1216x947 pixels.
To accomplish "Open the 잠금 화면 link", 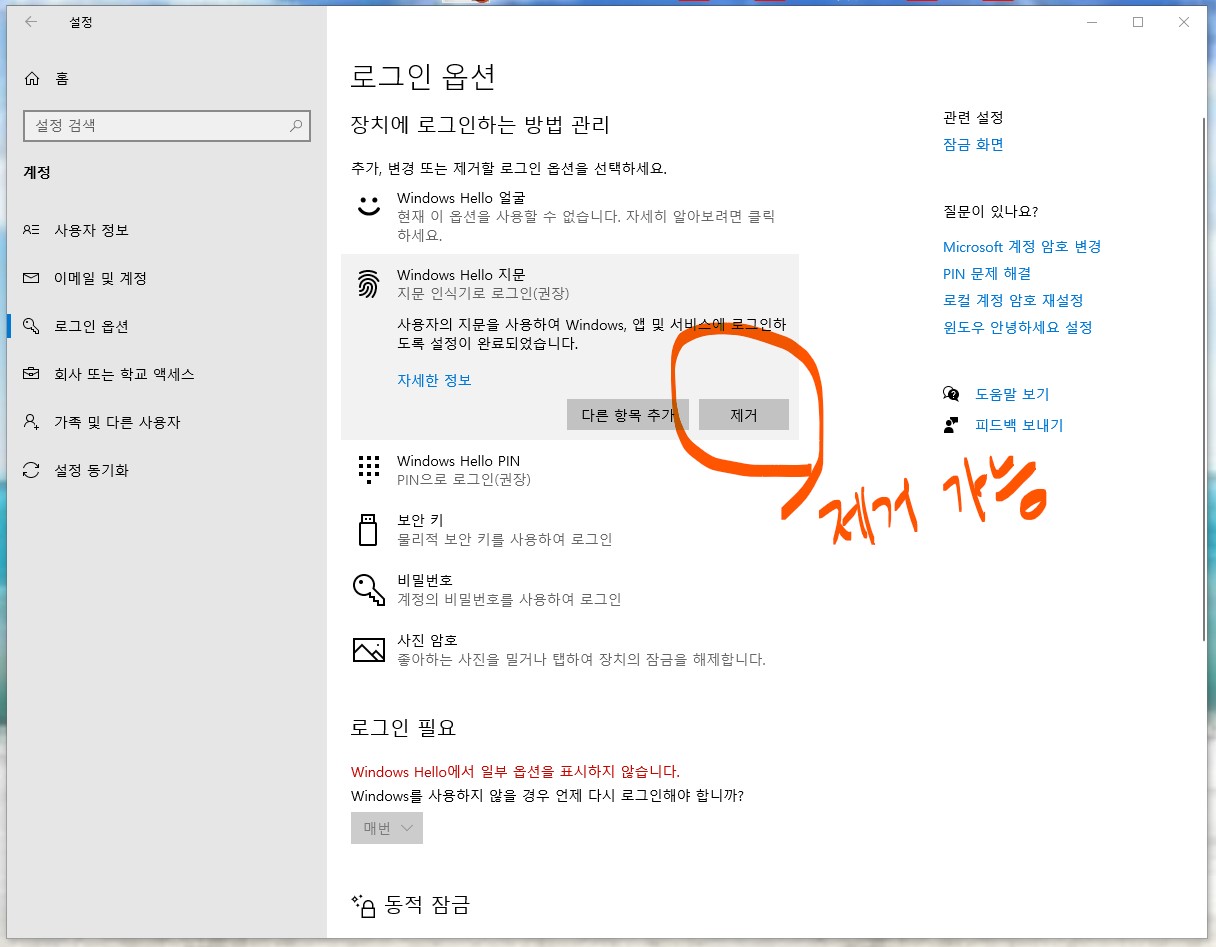I will pyautogui.click(x=973, y=145).
